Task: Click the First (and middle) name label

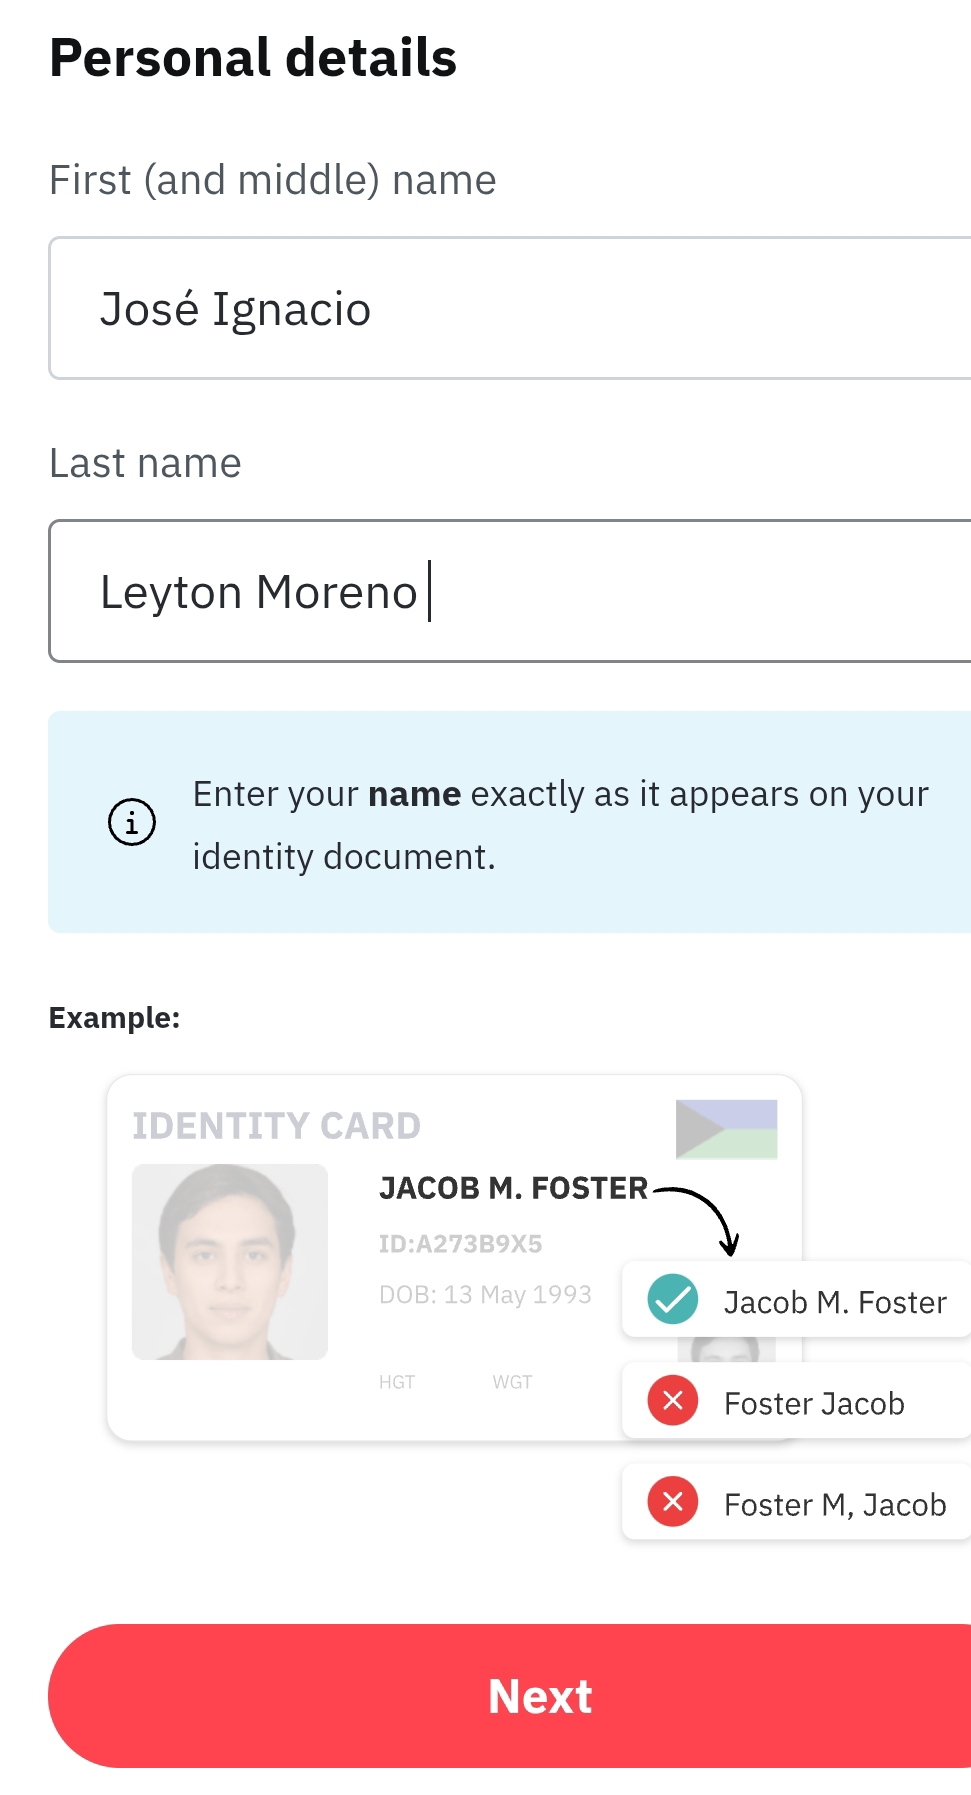Action: 273,180
